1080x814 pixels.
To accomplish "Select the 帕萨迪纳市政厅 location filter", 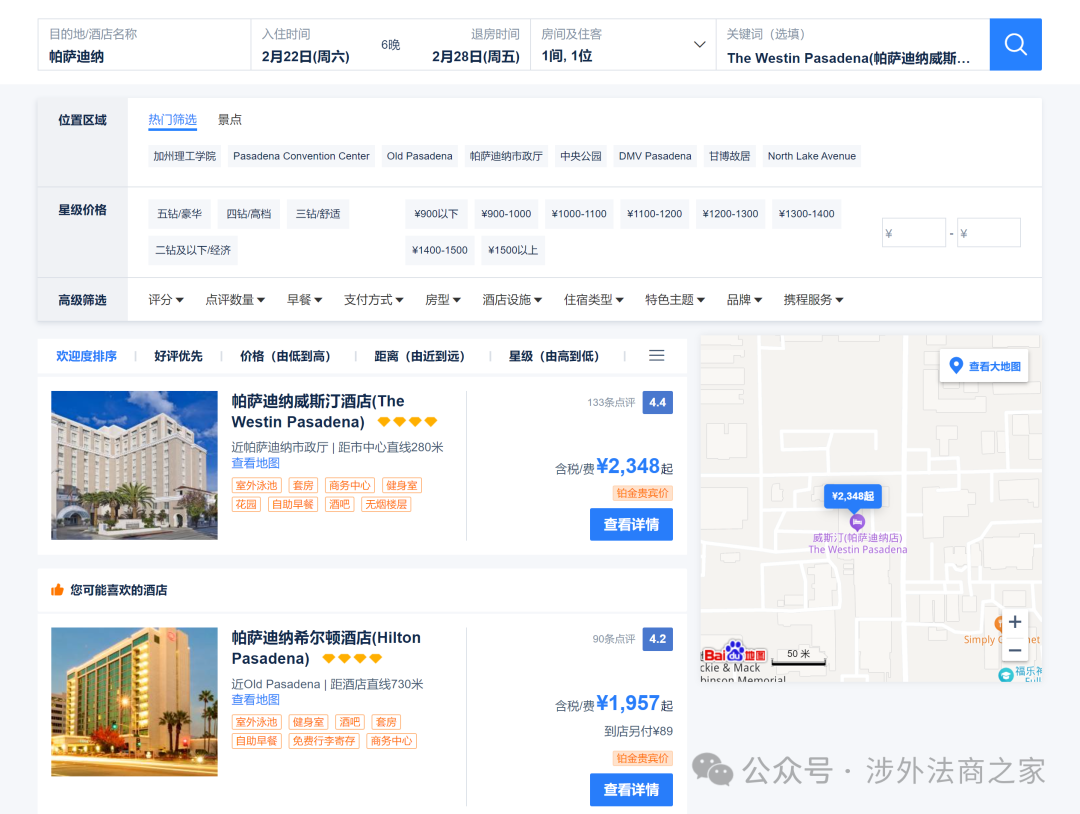I will tap(506, 156).
